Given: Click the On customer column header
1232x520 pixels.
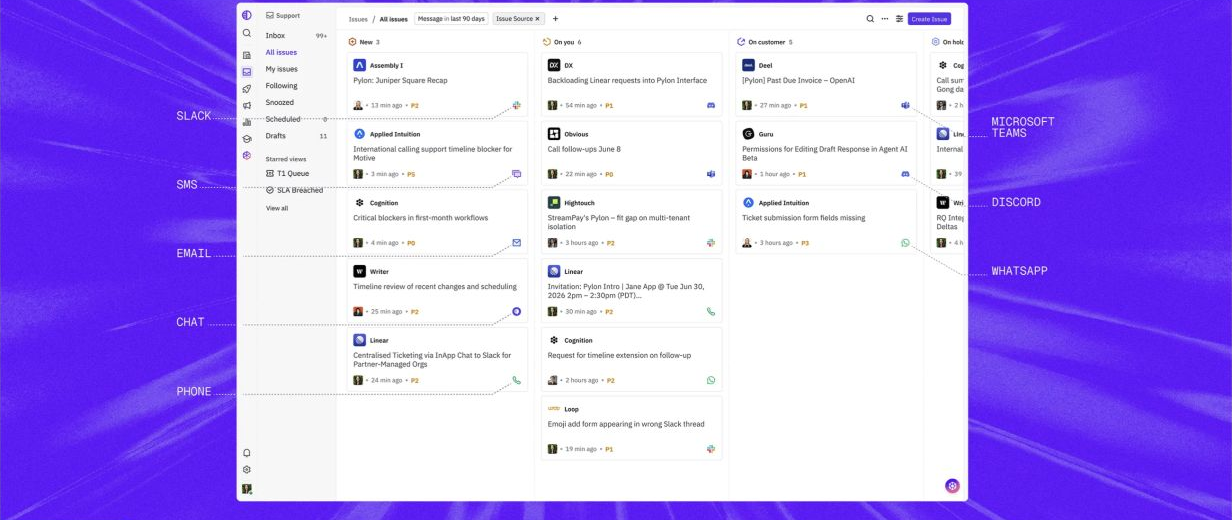Looking at the screenshot, I should tap(765, 42).
